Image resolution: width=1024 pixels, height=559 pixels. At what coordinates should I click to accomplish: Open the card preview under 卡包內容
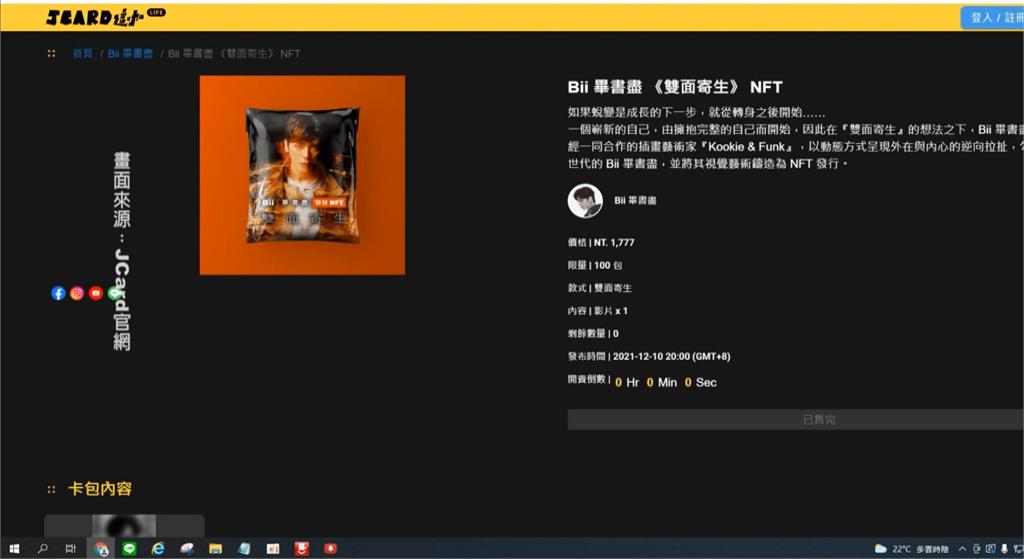[x=124, y=526]
